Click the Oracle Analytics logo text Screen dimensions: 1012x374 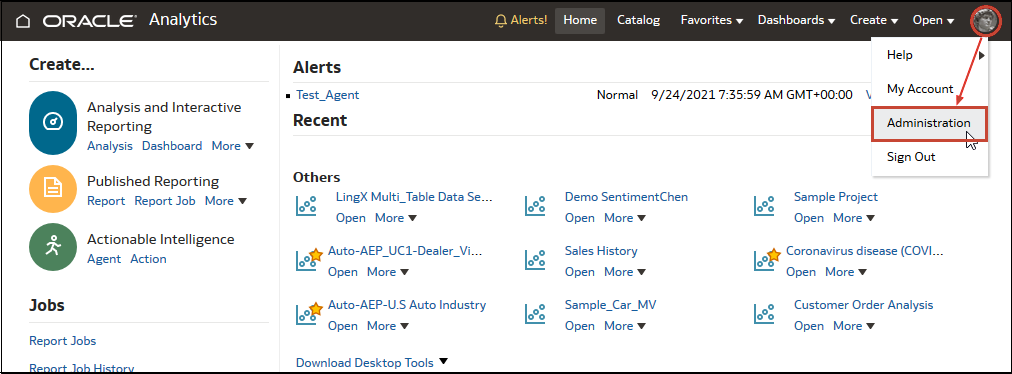pyautogui.click(x=130, y=21)
